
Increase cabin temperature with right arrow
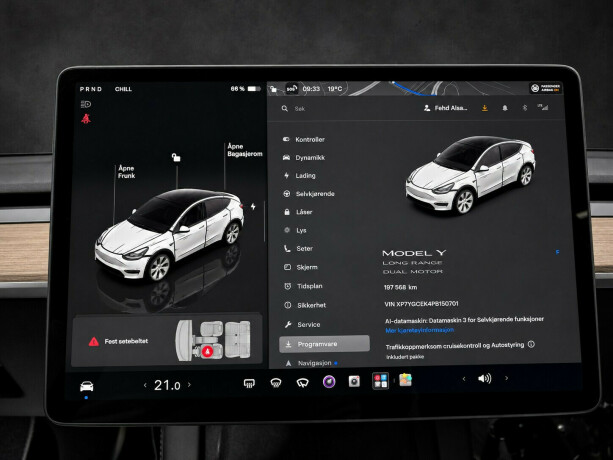189,385
